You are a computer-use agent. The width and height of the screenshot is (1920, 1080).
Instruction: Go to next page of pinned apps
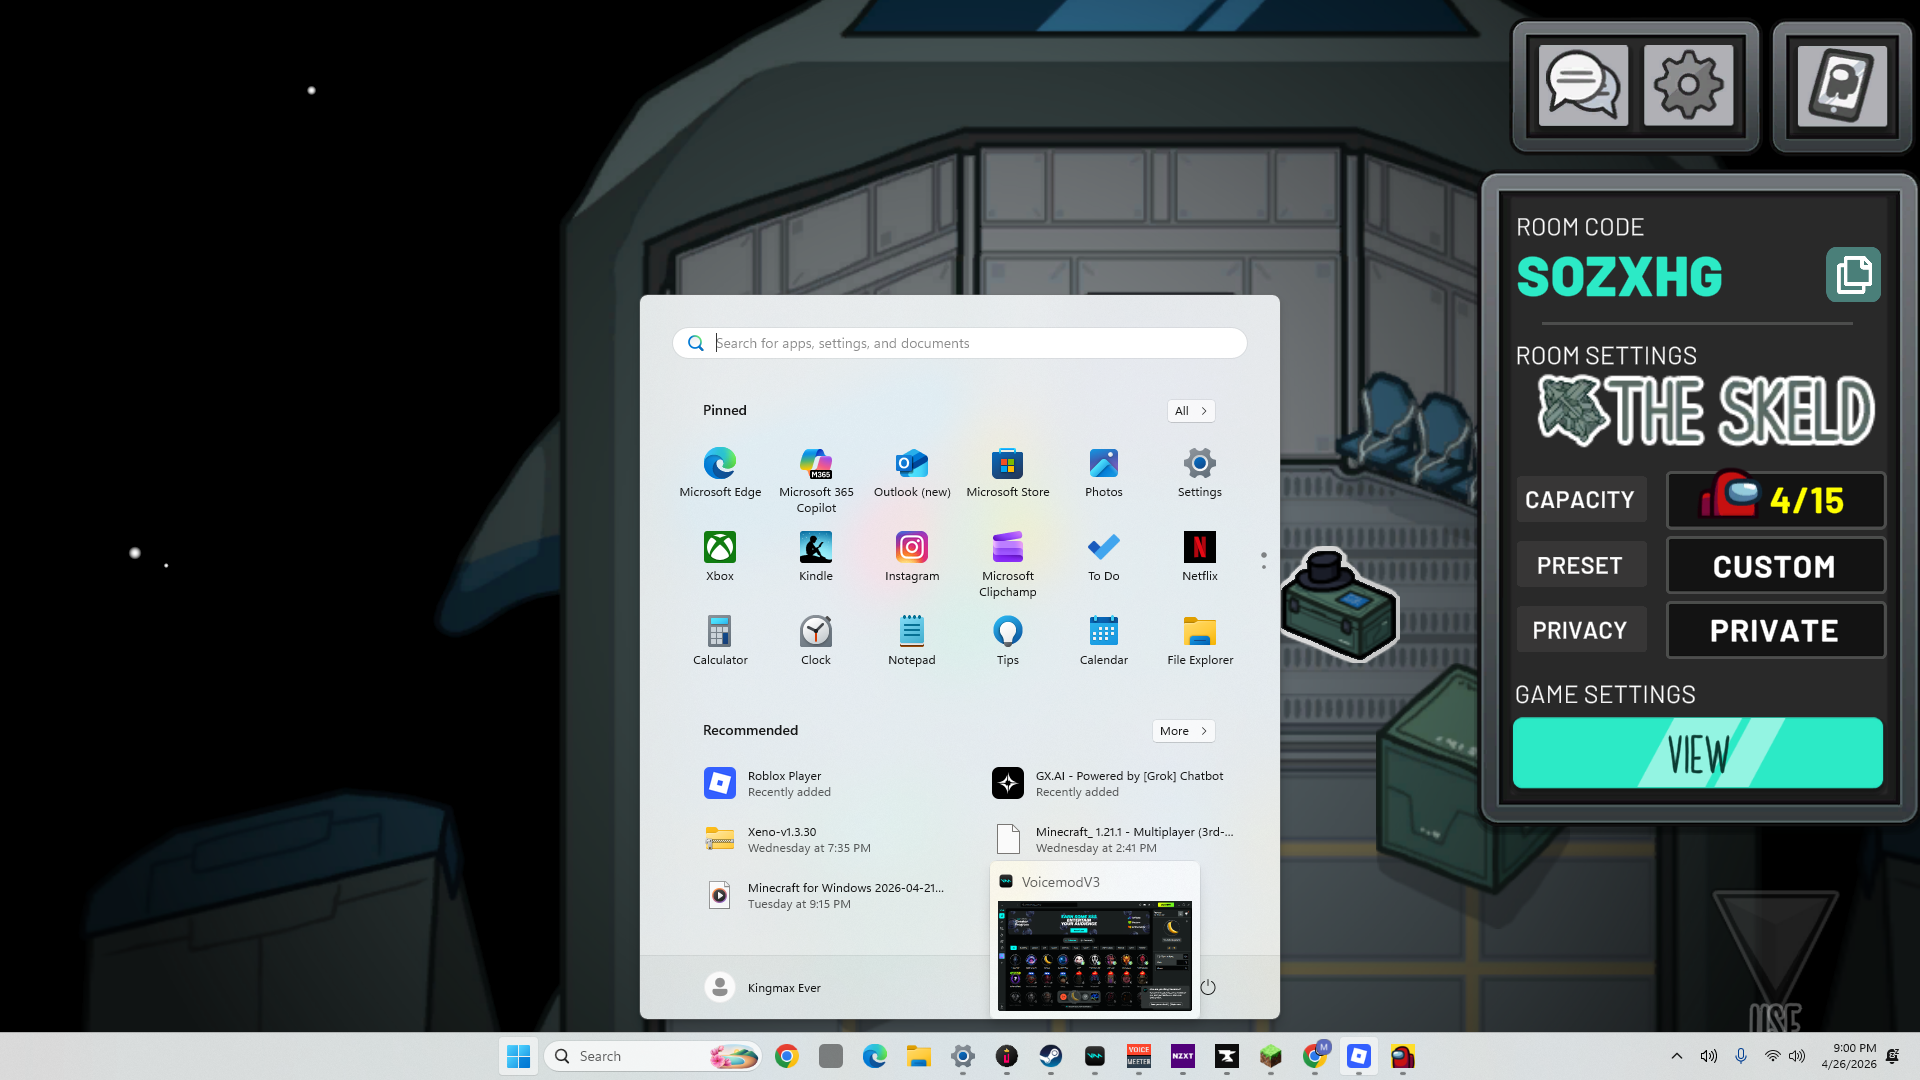1264,568
